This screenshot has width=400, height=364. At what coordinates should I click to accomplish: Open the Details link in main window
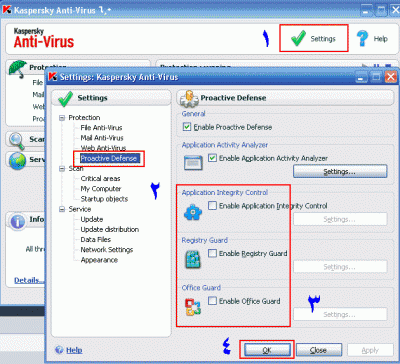click(x=29, y=280)
